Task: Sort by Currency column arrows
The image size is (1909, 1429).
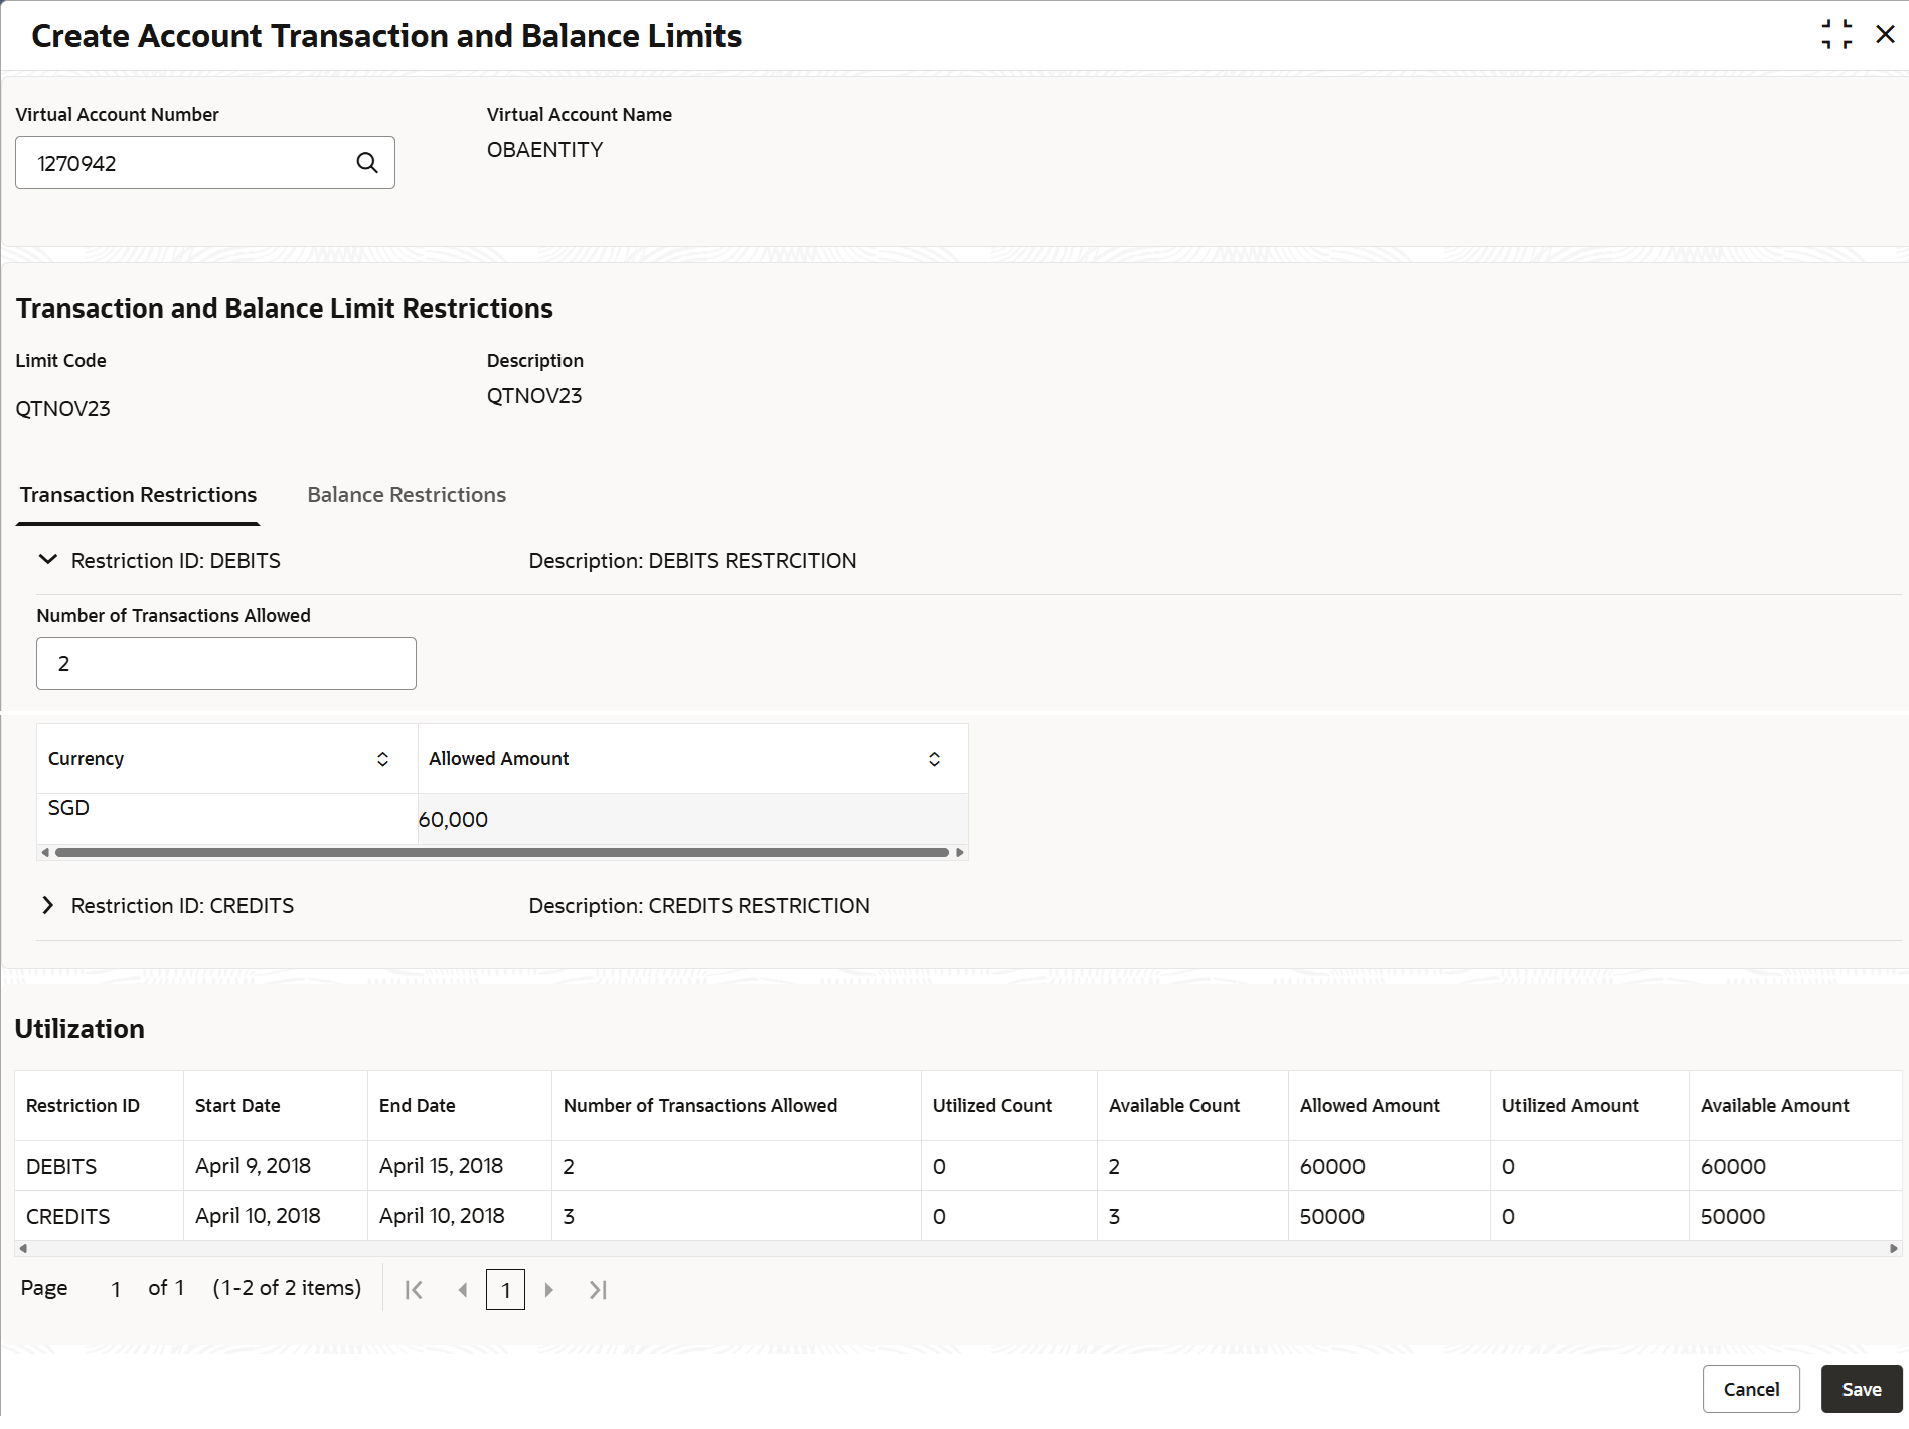Action: 382,759
